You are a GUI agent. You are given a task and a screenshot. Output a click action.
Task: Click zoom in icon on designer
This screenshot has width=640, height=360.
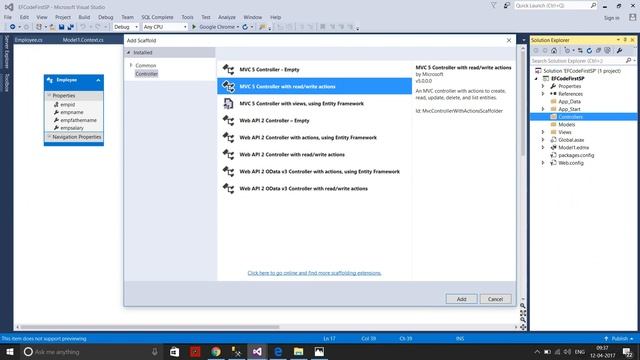pyautogui.click(x=522, y=306)
